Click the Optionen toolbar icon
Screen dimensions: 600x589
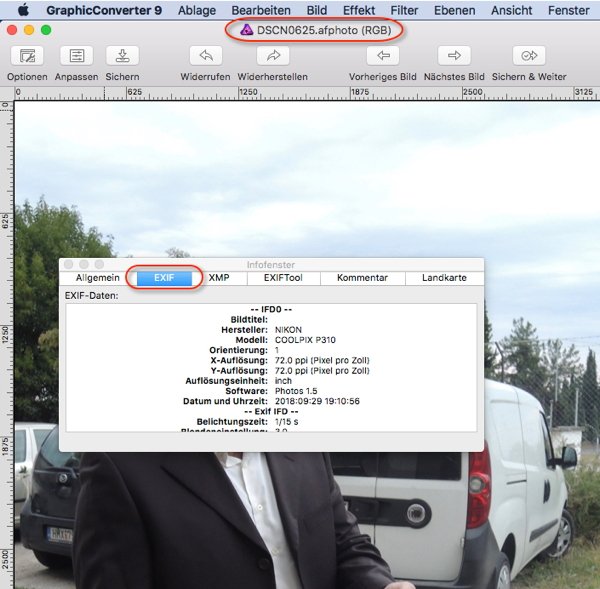point(27,56)
